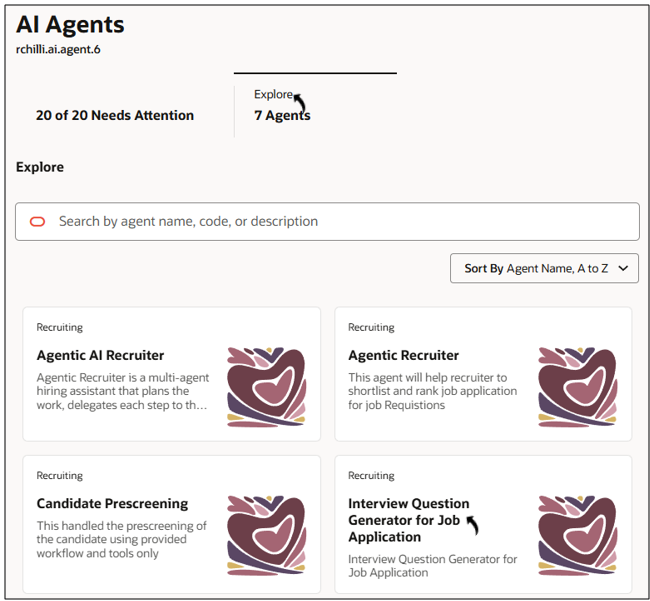Switch to Explore 7 Agents tab
The height and width of the screenshot is (601, 650).
[282, 106]
